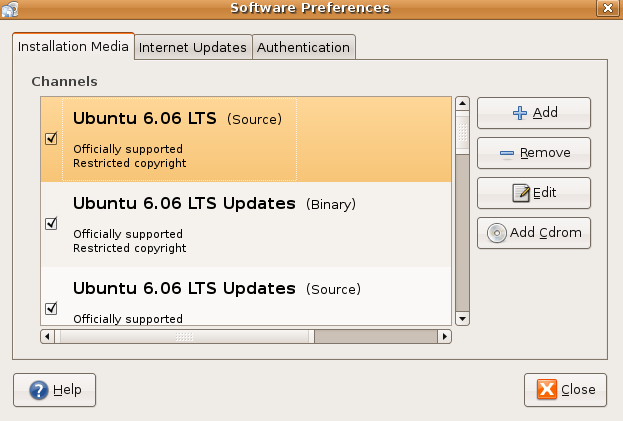
Task: Click the plus icon on Add button
Action: tap(519, 113)
